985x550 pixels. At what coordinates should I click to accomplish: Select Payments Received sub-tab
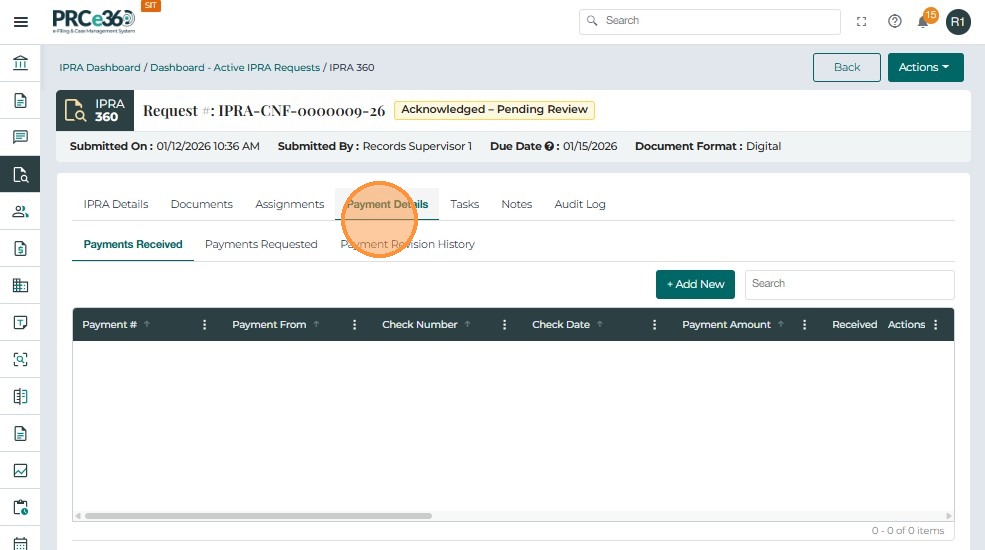click(133, 244)
